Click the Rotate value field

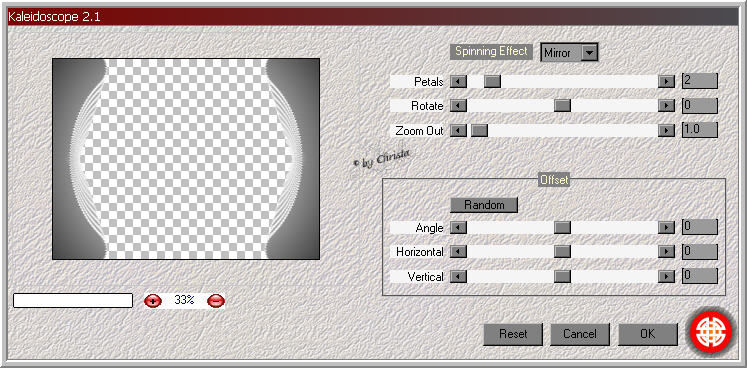click(x=700, y=105)
